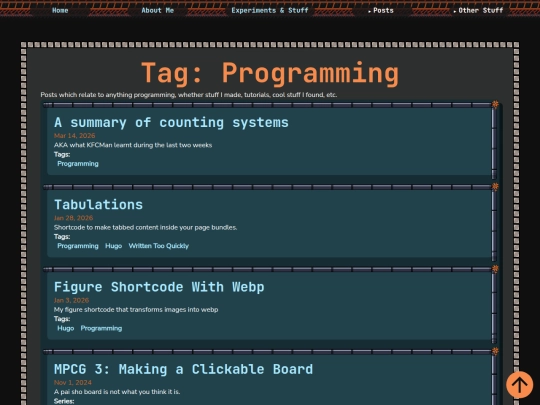Select Programming tag under Tabulations post

coord(78,246)
